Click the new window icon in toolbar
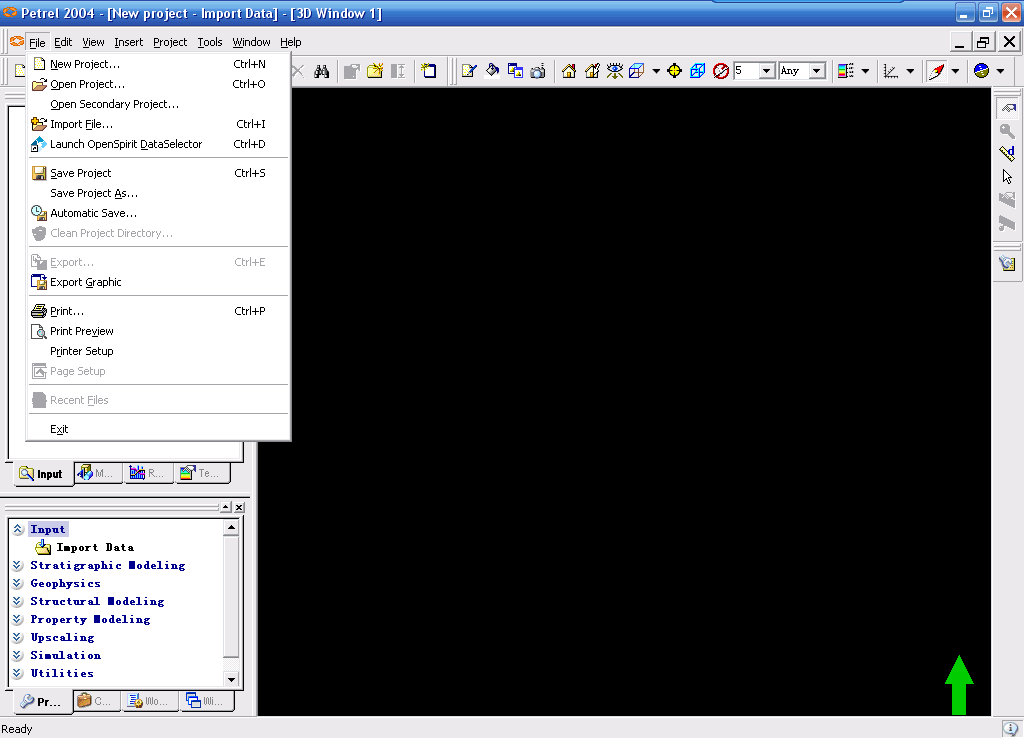The width and height of the screenshot is (1024, 738). click(x=429, y=71)
